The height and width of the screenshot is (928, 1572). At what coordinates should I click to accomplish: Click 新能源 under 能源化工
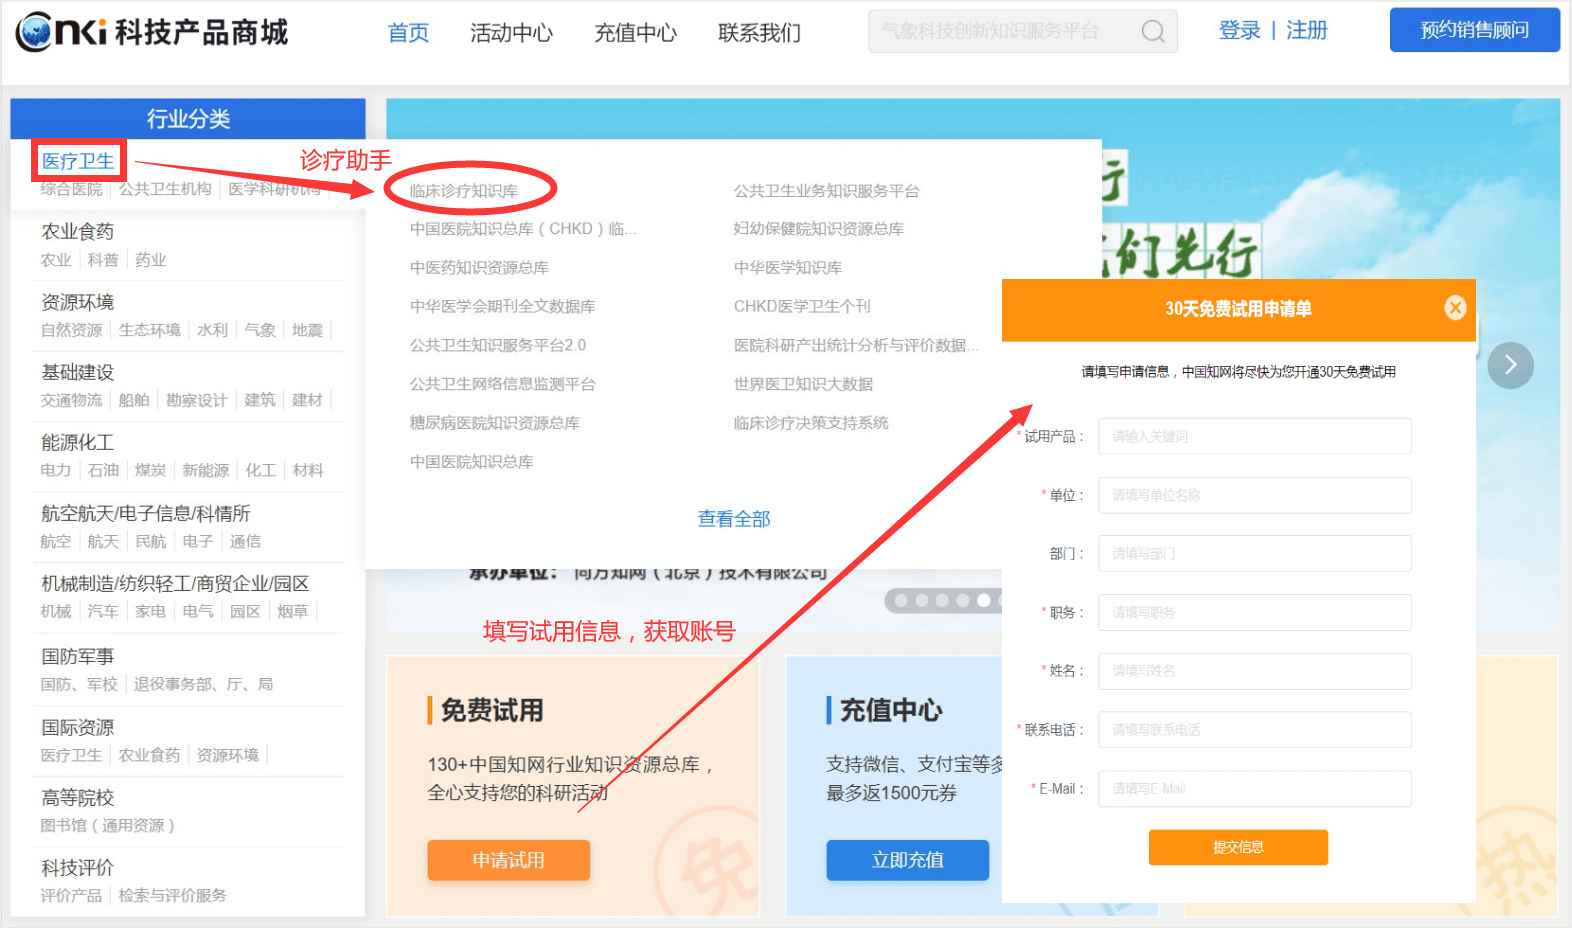click(205, 470)
